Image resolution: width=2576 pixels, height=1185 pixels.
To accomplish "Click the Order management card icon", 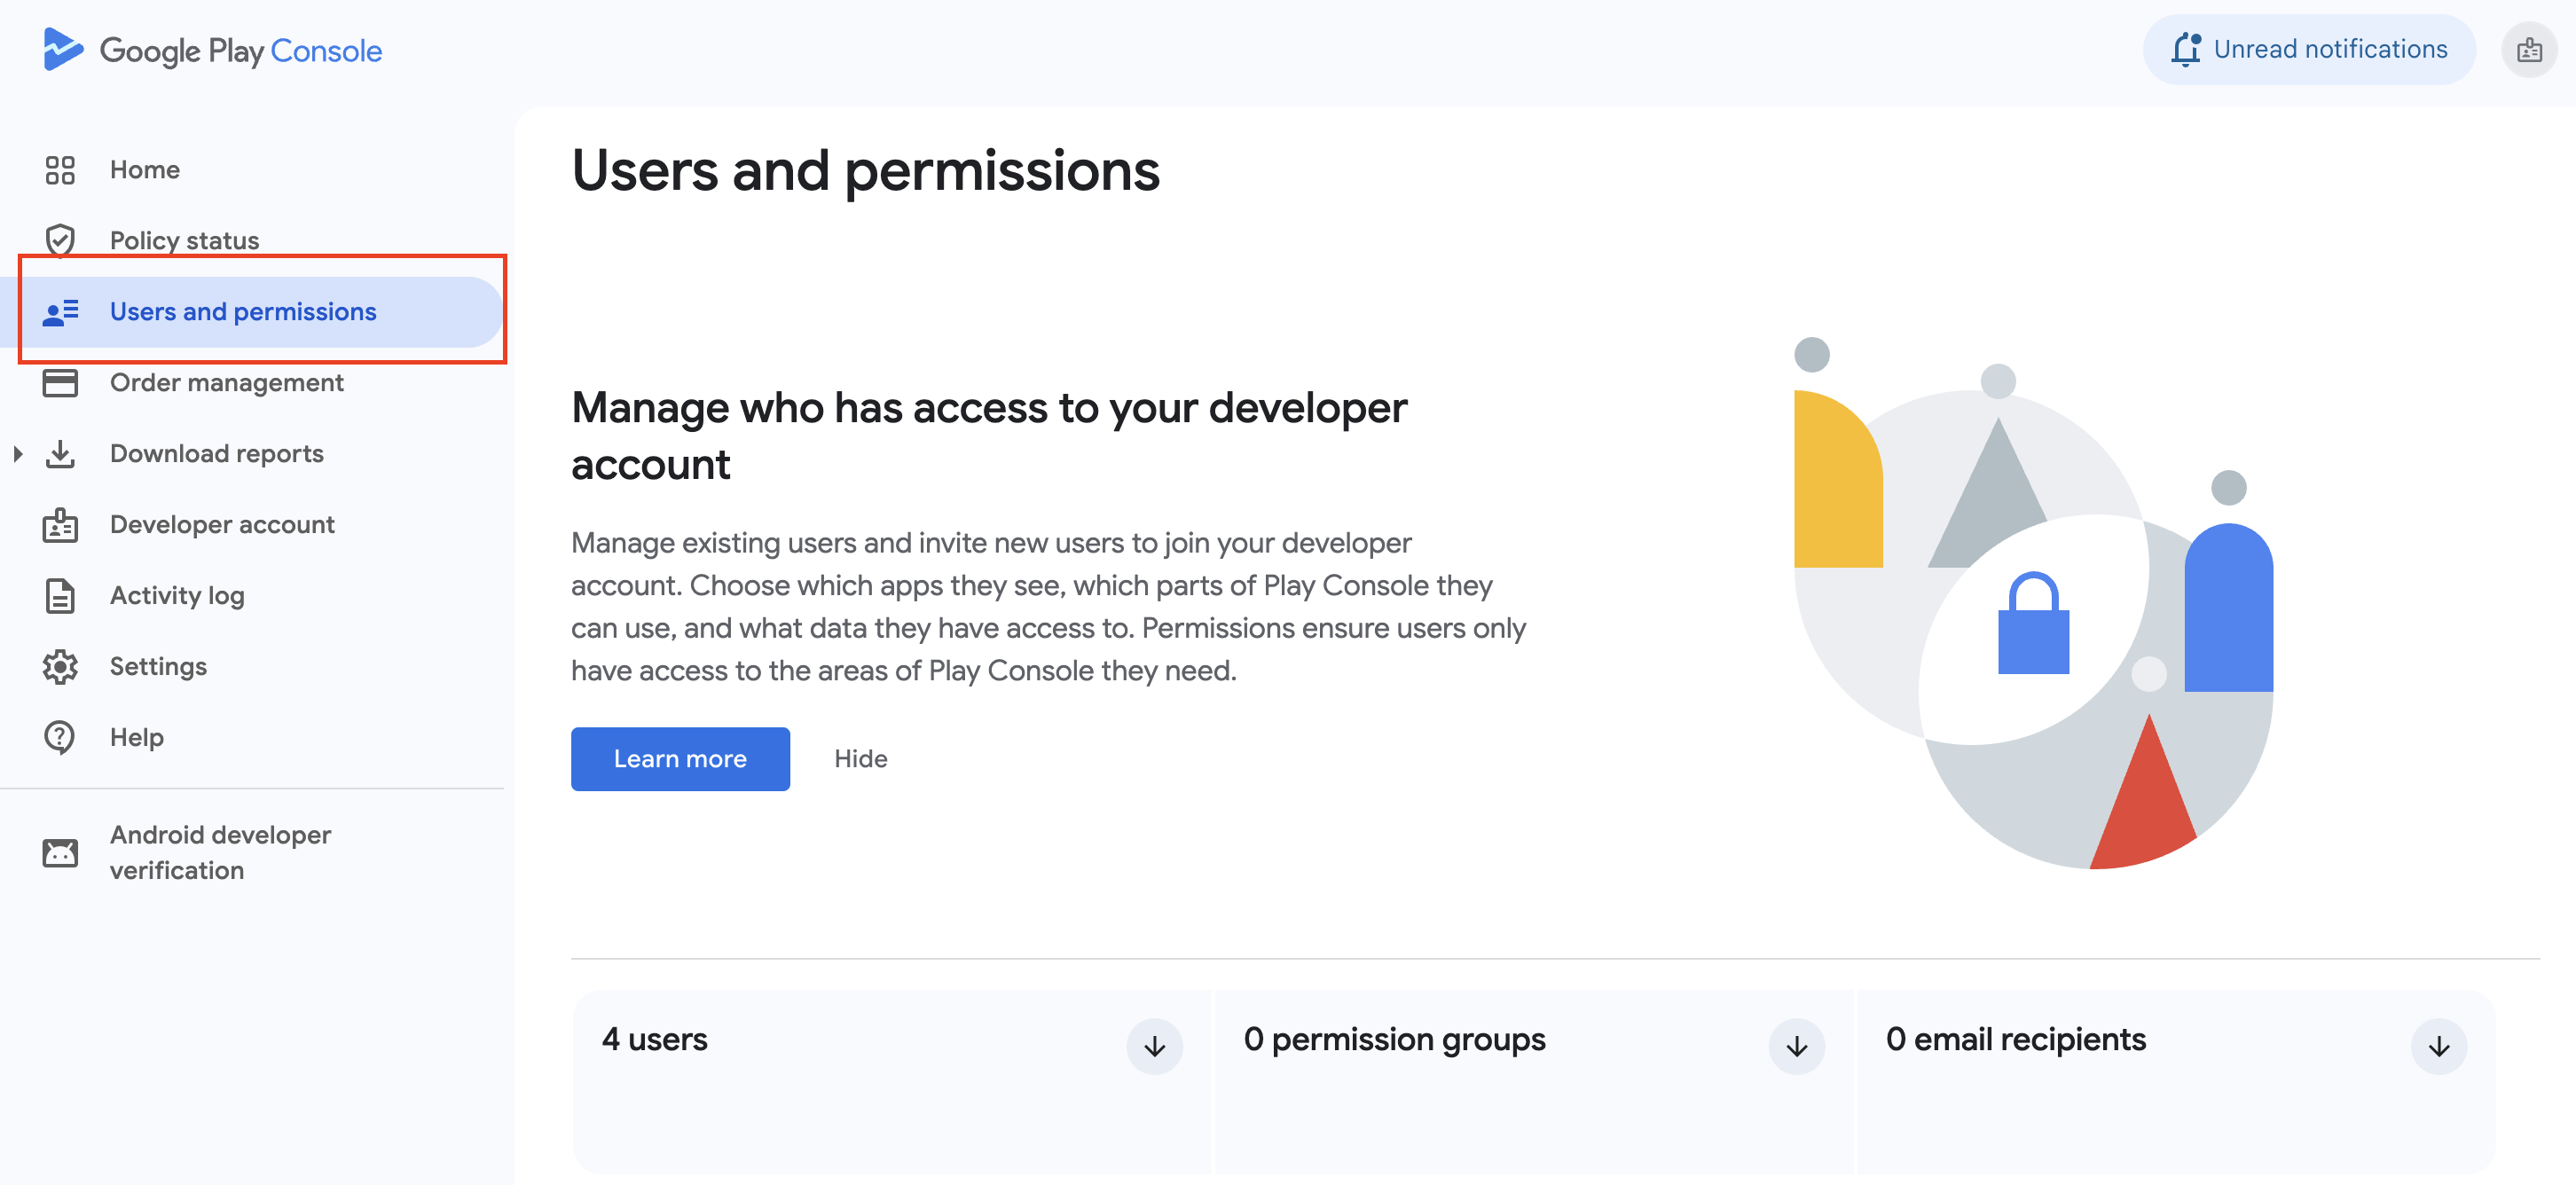I will 60,383.
